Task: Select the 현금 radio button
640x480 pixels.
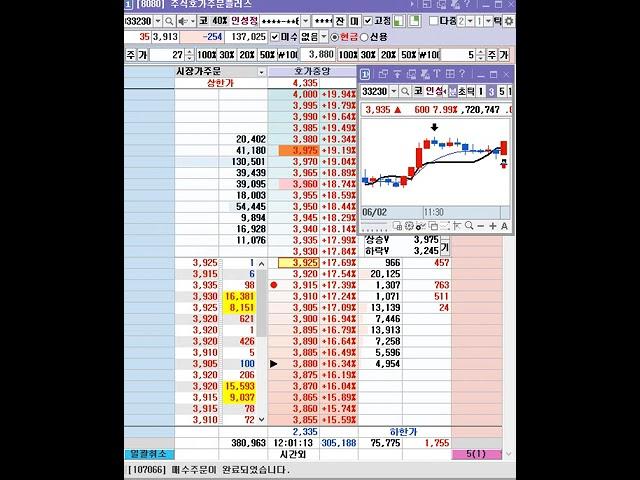Action: point(335,37)
